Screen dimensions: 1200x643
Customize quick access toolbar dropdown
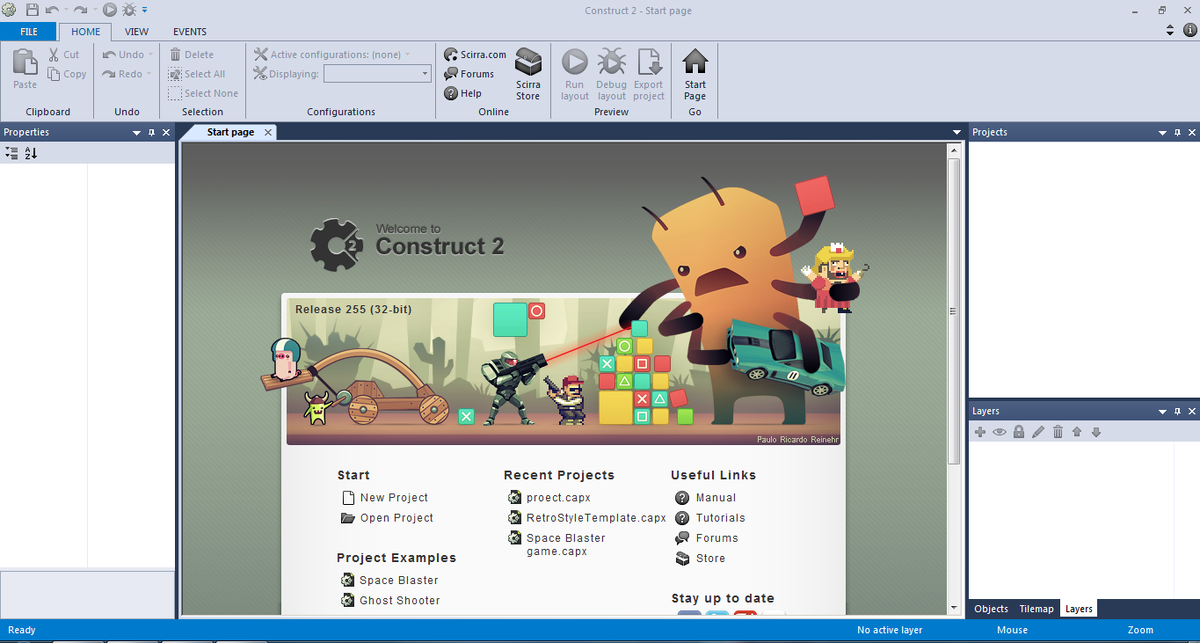[x=145, y=10]
